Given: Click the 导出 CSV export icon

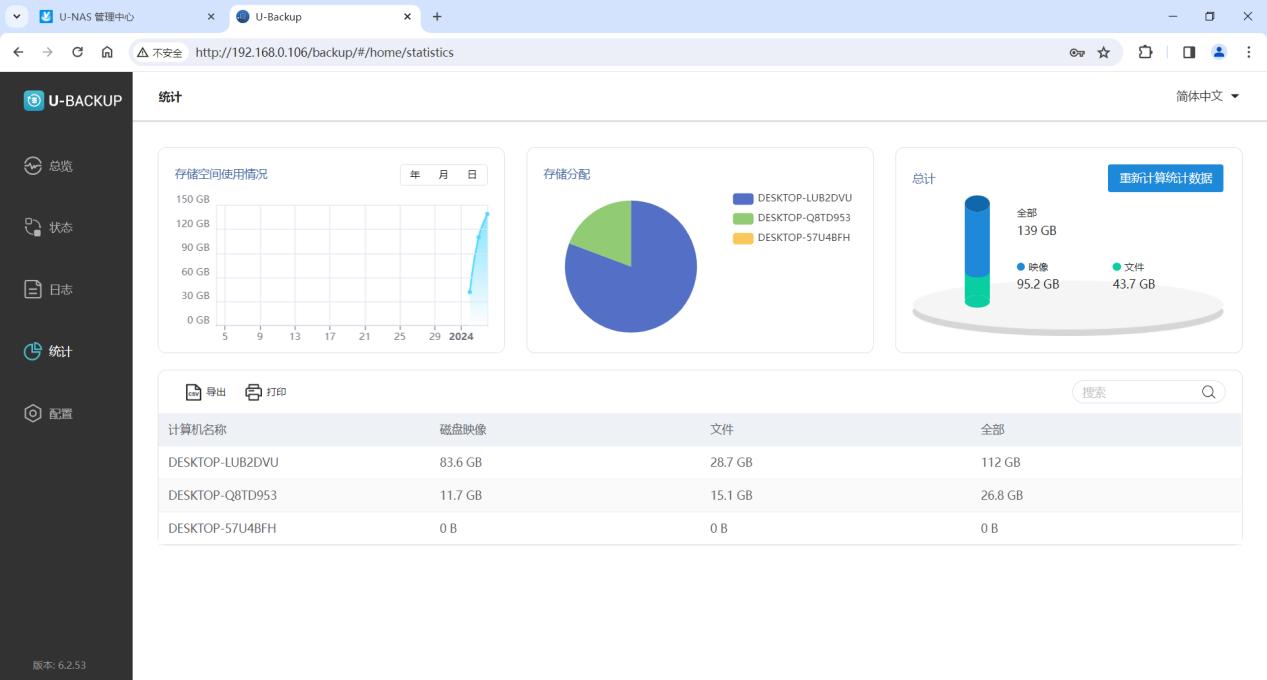Looking at the screenshot, I should point(194,392).
